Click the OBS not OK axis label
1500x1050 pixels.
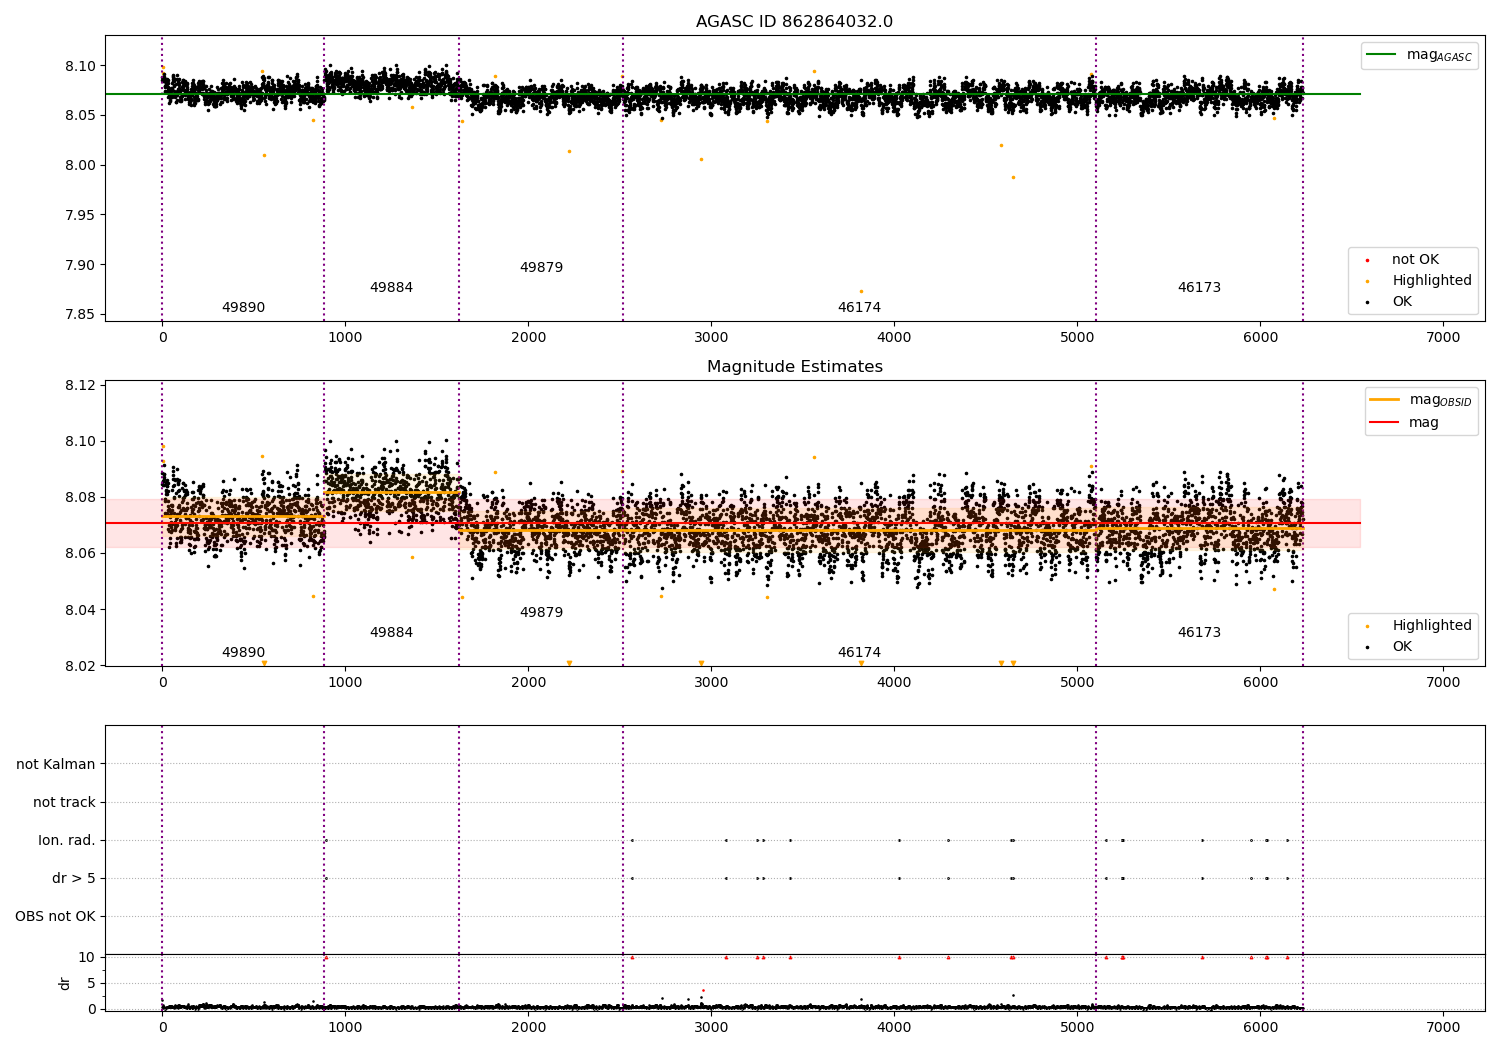click(x=55, y=917)
